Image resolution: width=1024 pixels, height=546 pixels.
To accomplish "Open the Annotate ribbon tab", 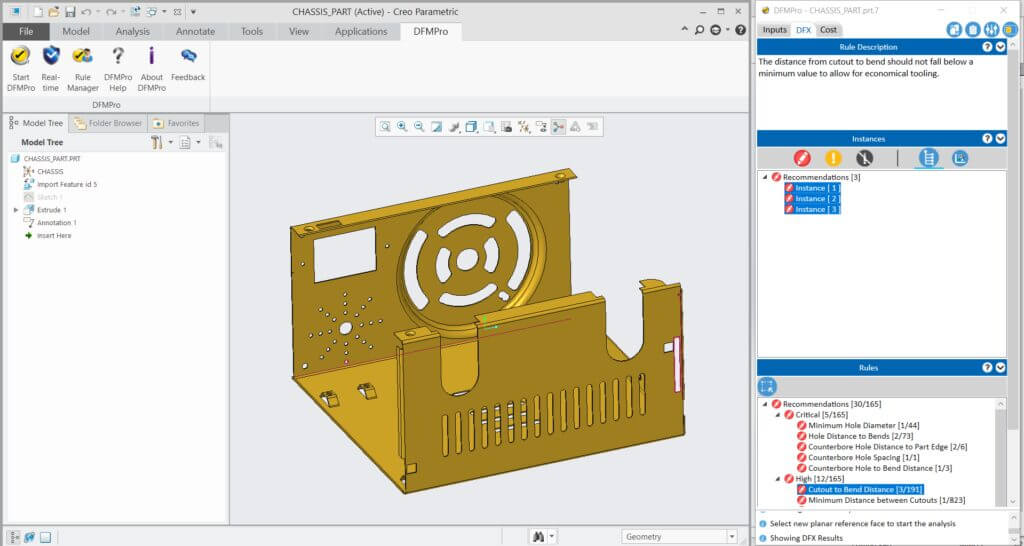I will pyautogui.click(x=195, y=31).
